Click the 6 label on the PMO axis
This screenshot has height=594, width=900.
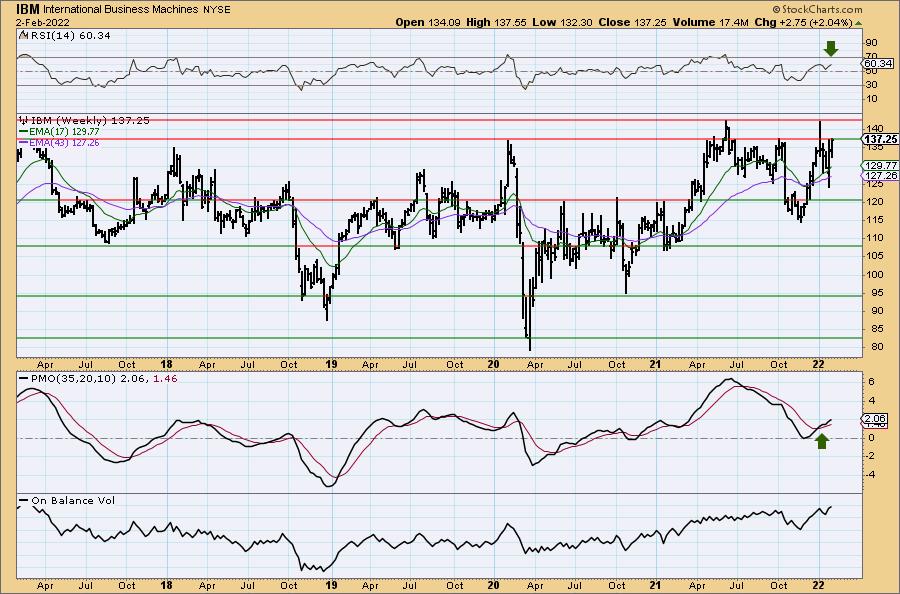[872, 382]
